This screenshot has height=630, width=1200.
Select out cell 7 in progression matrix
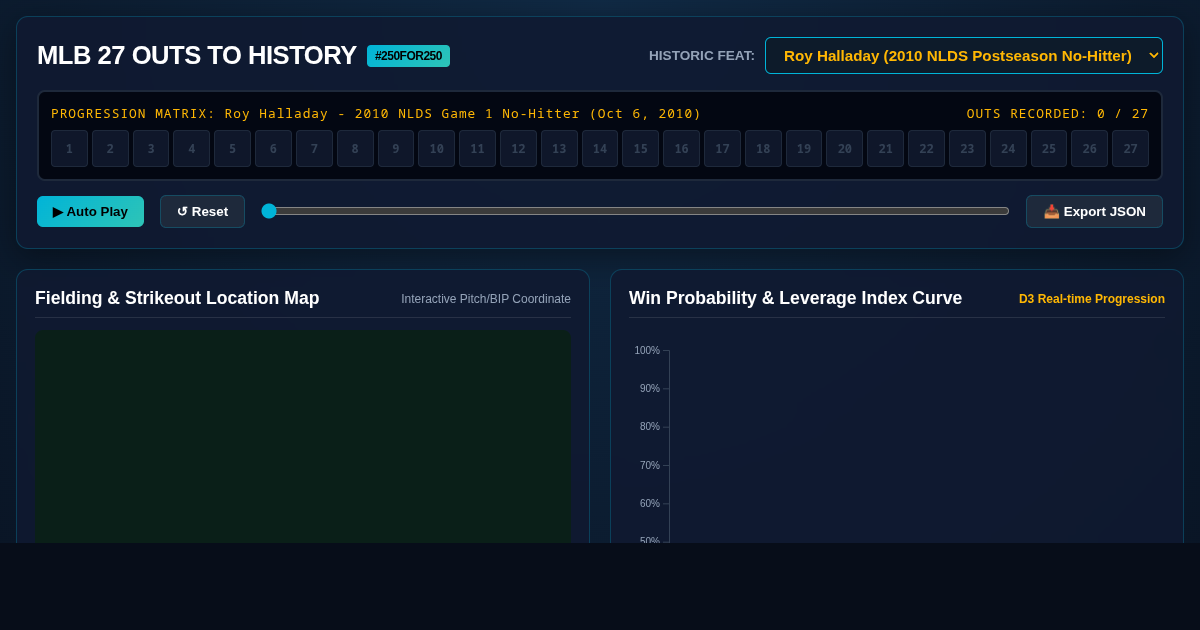coord(314,149)
